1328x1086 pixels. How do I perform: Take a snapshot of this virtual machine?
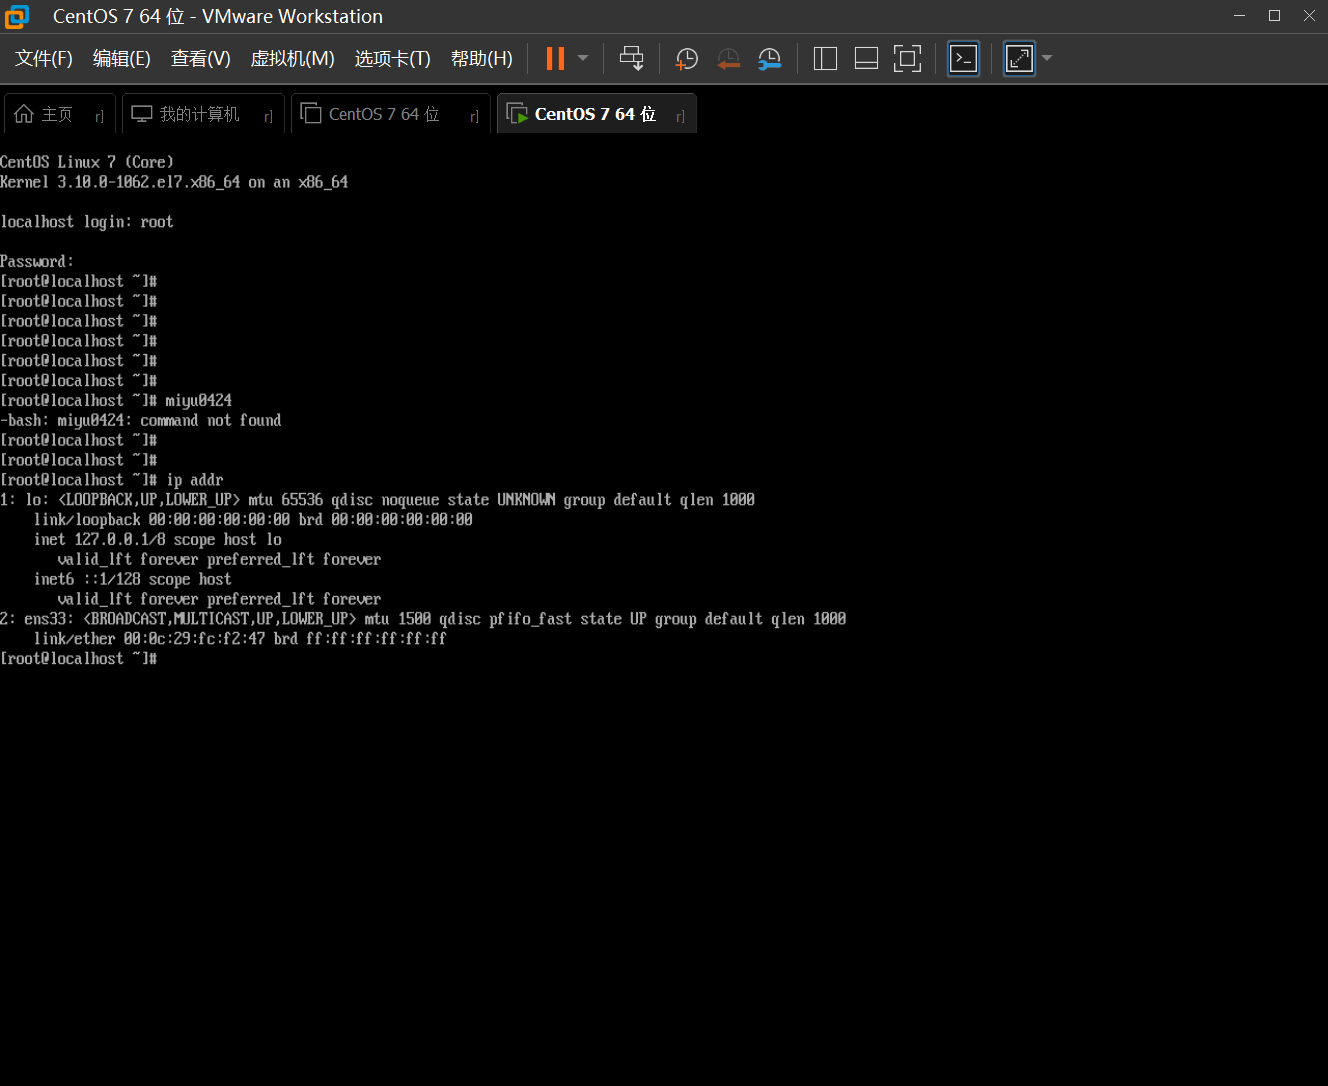[686, 59]
